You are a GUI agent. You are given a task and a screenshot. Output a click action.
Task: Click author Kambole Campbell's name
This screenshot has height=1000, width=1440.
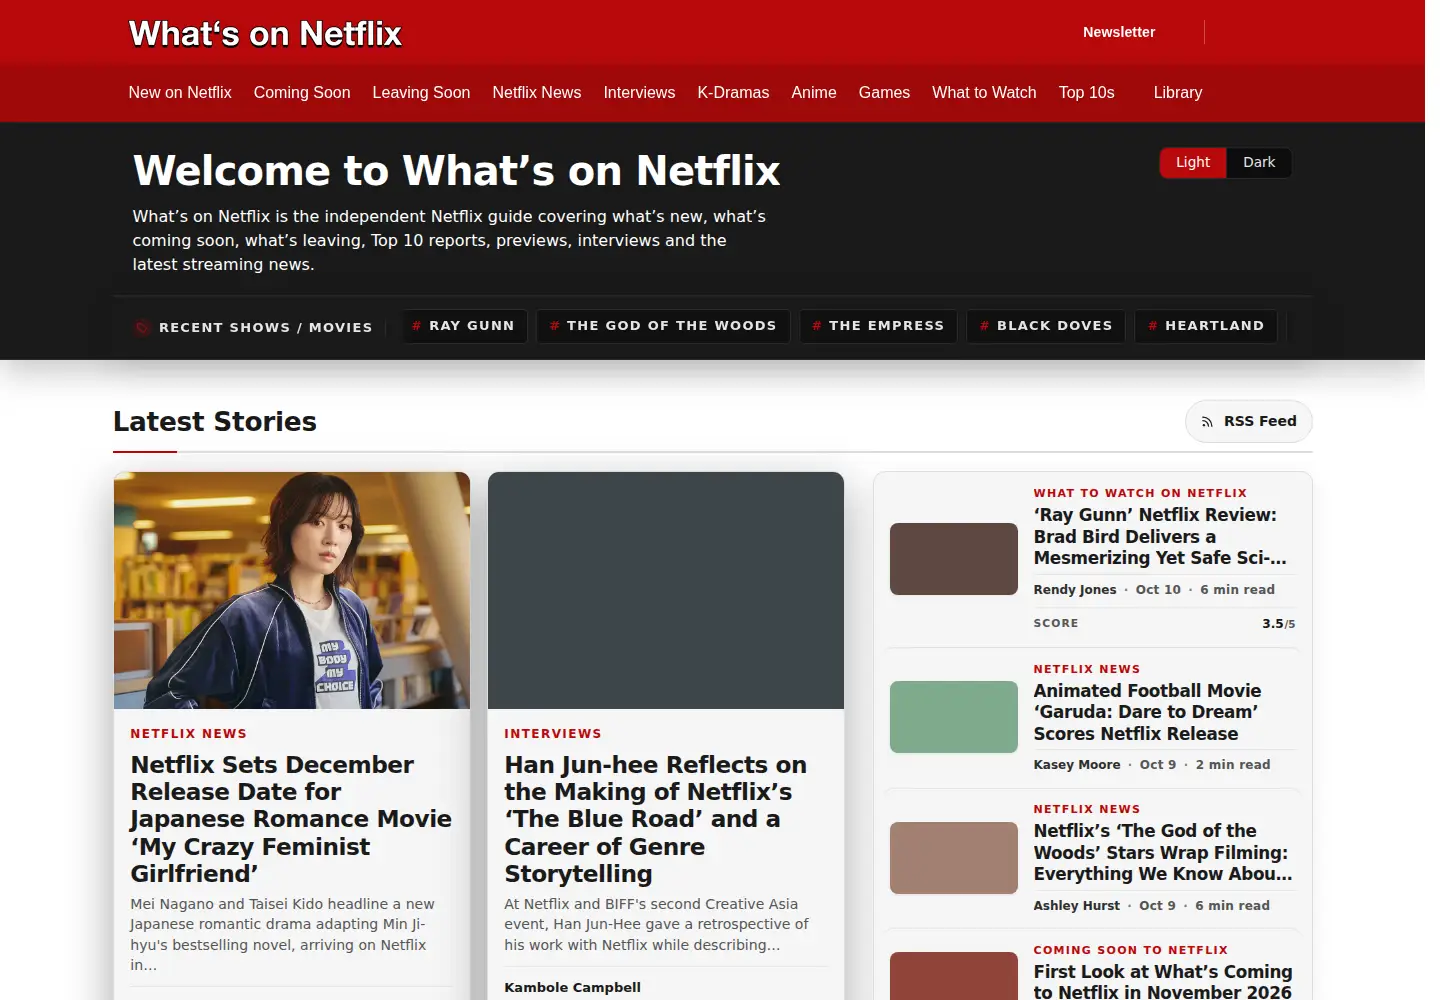(573, 987)
